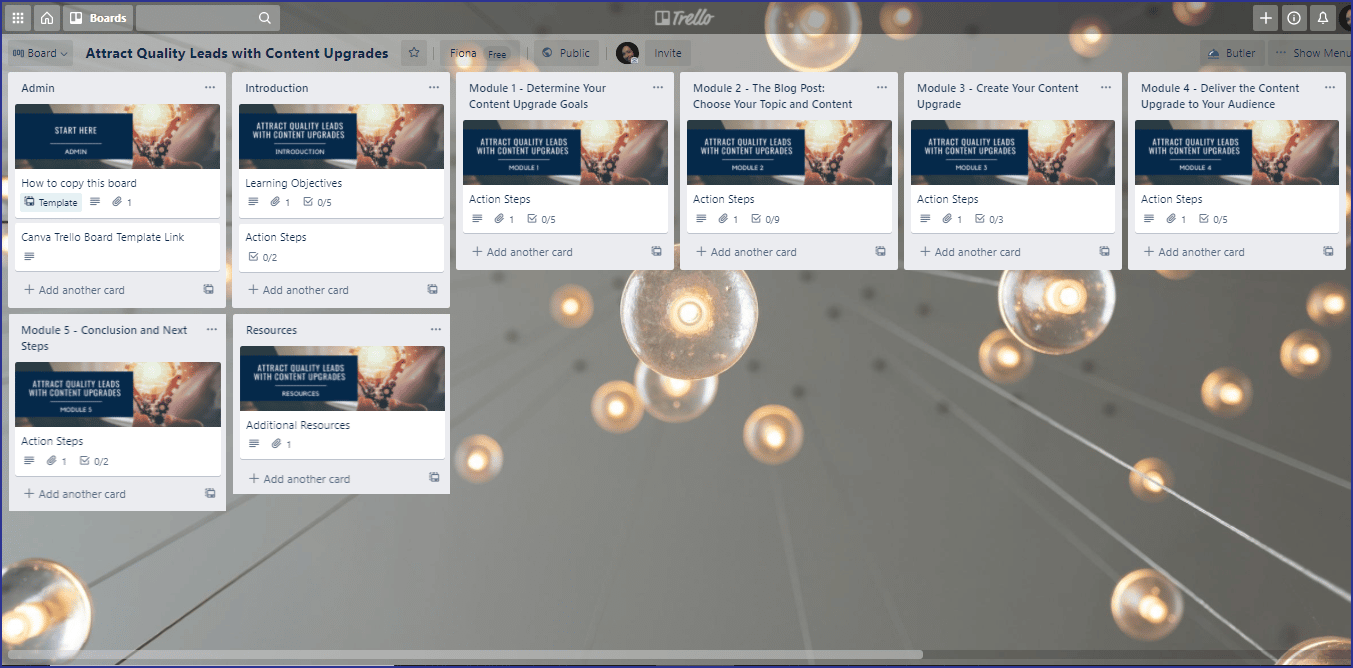Image resolution: width=1353 pixels, height=668 pixels.
Task: Add another card in Module 5 list
Action: click(76, 494)
